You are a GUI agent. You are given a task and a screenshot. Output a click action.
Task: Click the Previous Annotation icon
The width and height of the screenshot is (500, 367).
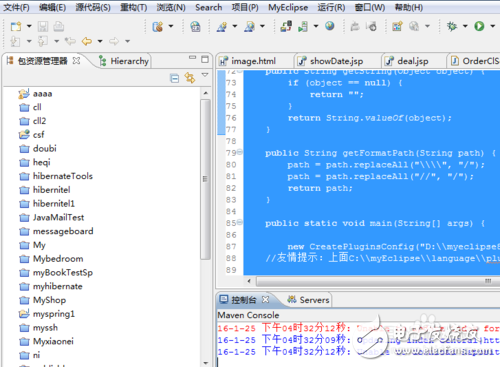click(x=43, y=41)
